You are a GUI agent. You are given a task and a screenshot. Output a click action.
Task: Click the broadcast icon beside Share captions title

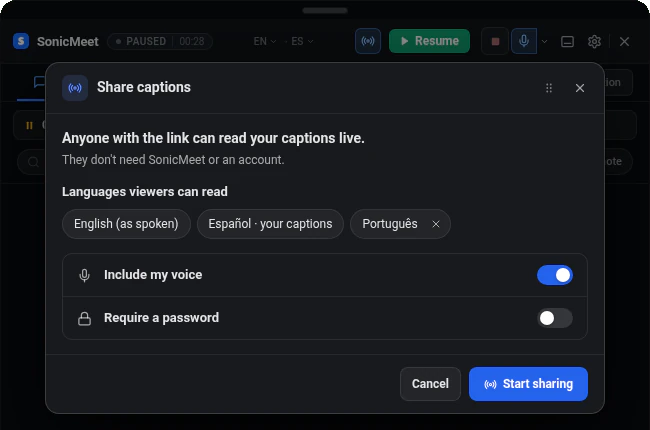(x=75, y=88)
